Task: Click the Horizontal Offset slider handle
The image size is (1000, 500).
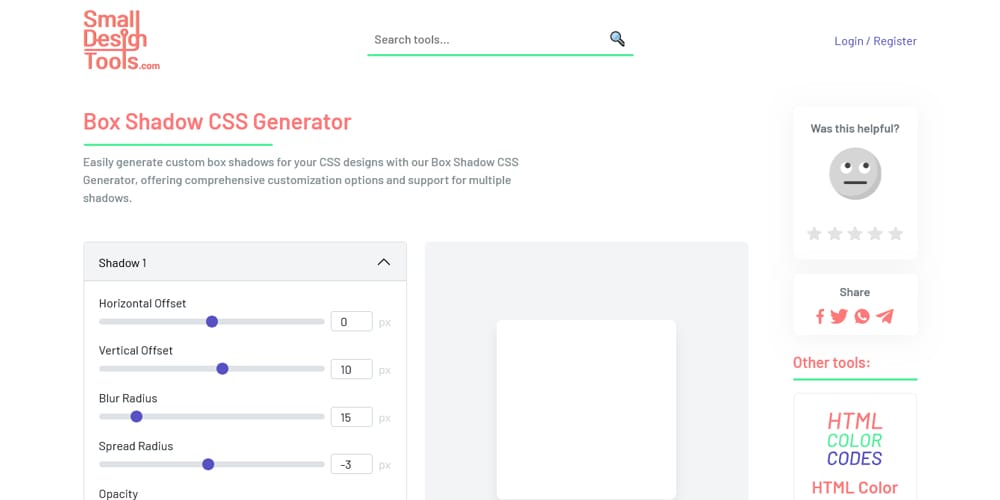Action: [x=212, y=321]
